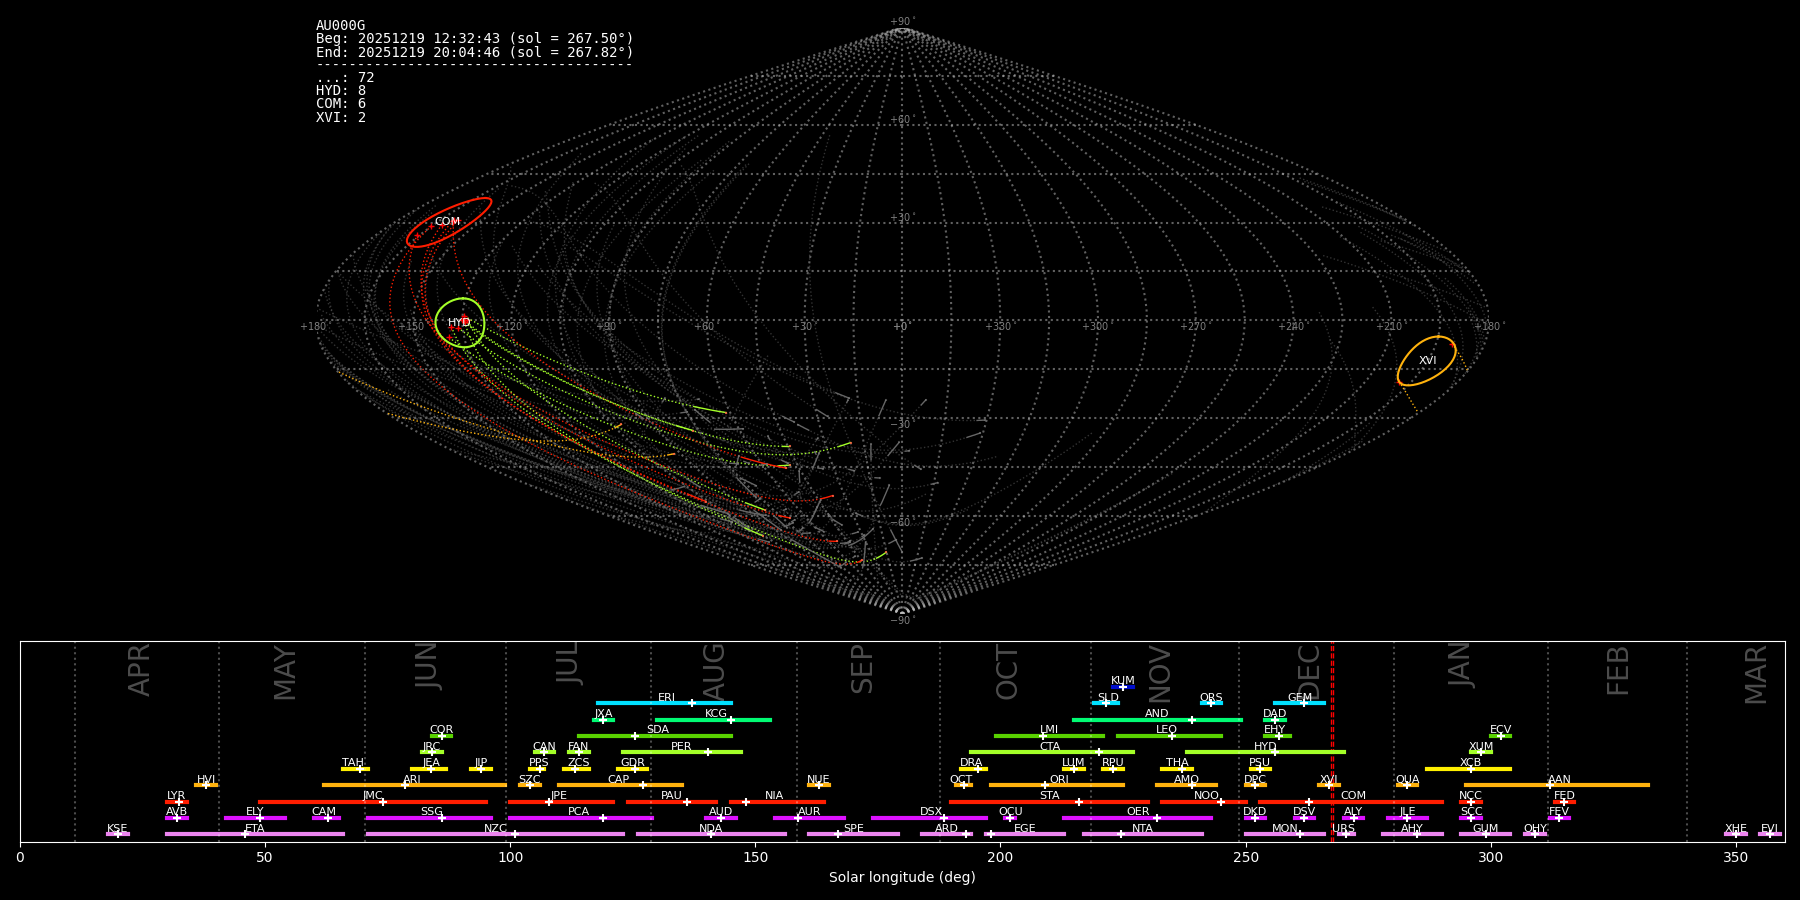This screenshot has width=1800, height=900.
Task: Click the SSG shower bar in timeline
Action: [429, 818]
